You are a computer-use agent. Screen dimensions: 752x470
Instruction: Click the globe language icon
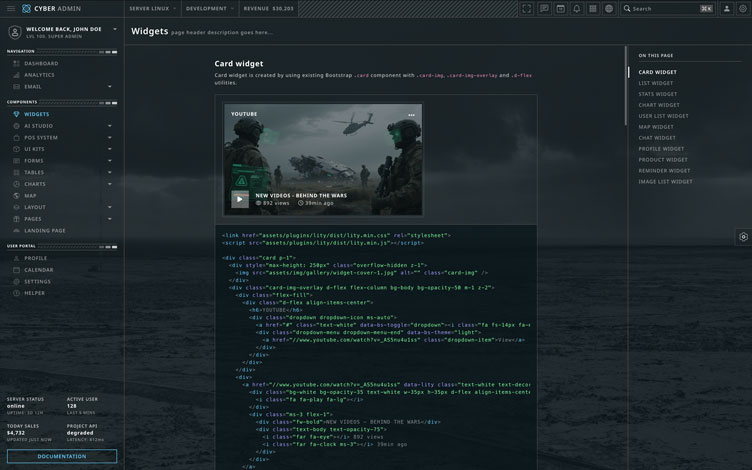coord(608,8)
